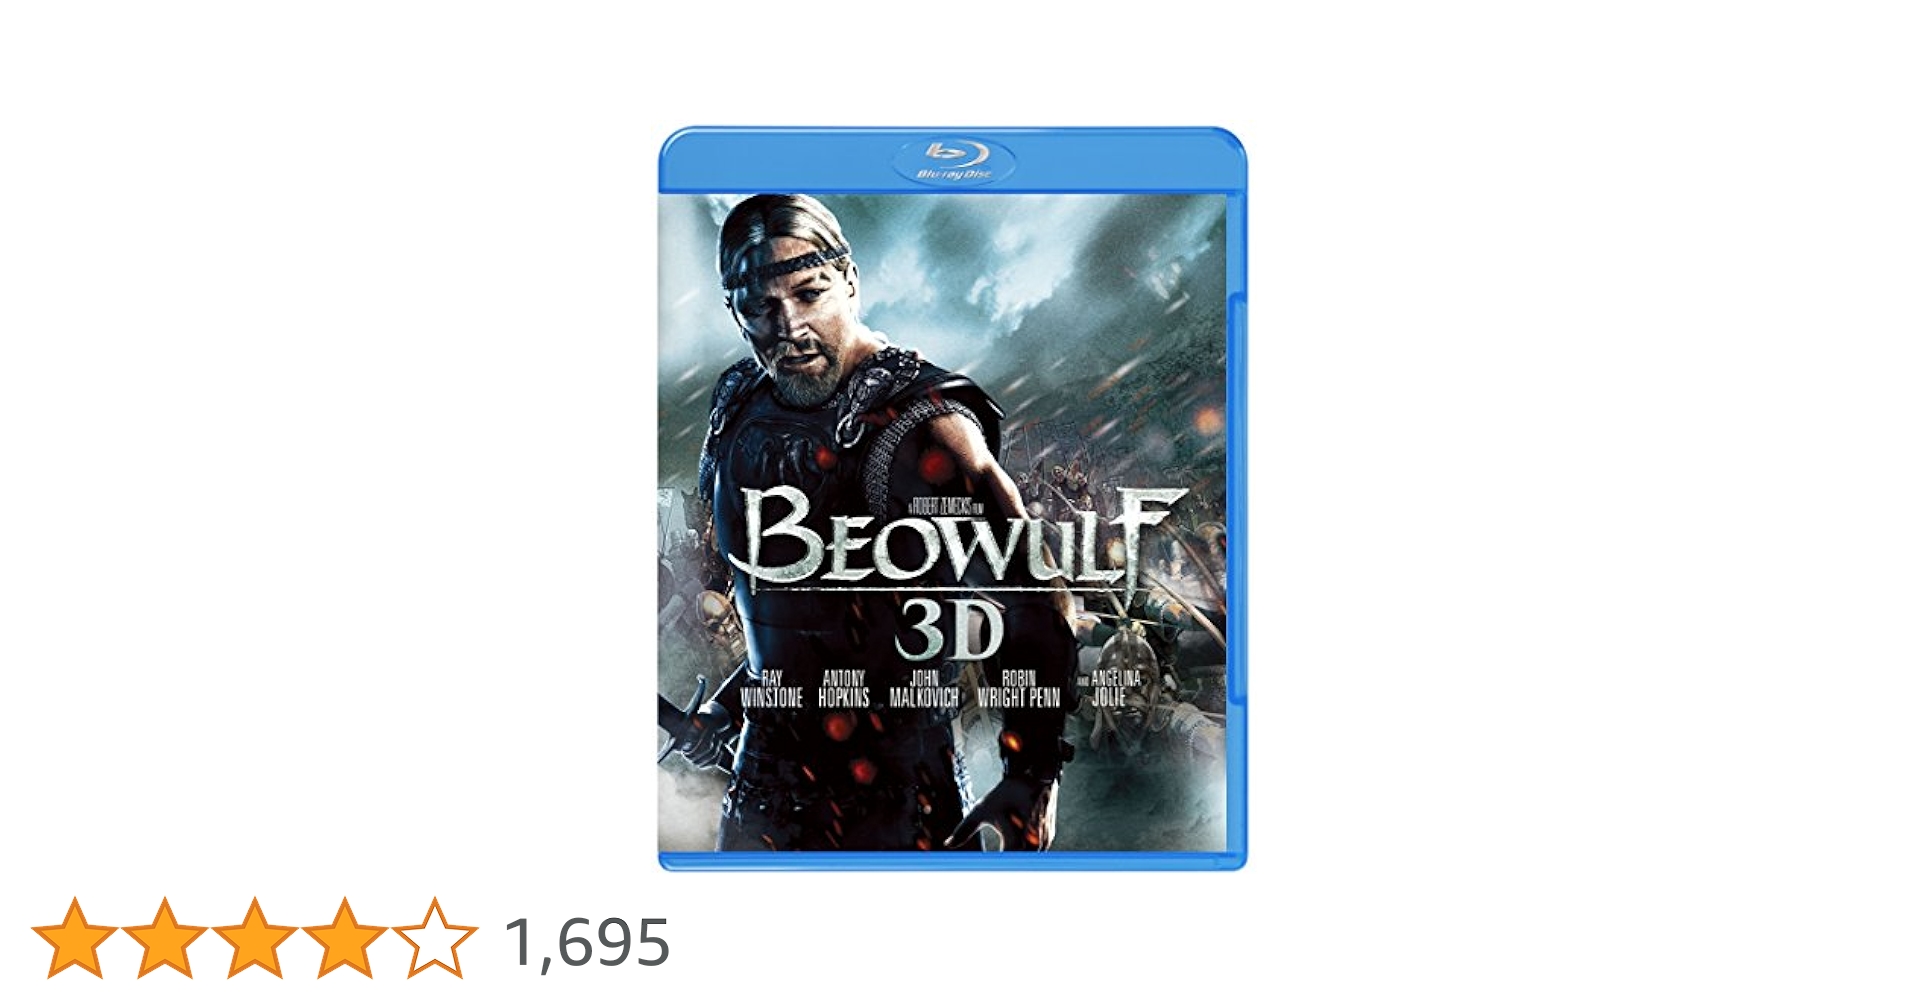
Task: Open the 1,695 ratings count
Action: click(x=587, y=942)
